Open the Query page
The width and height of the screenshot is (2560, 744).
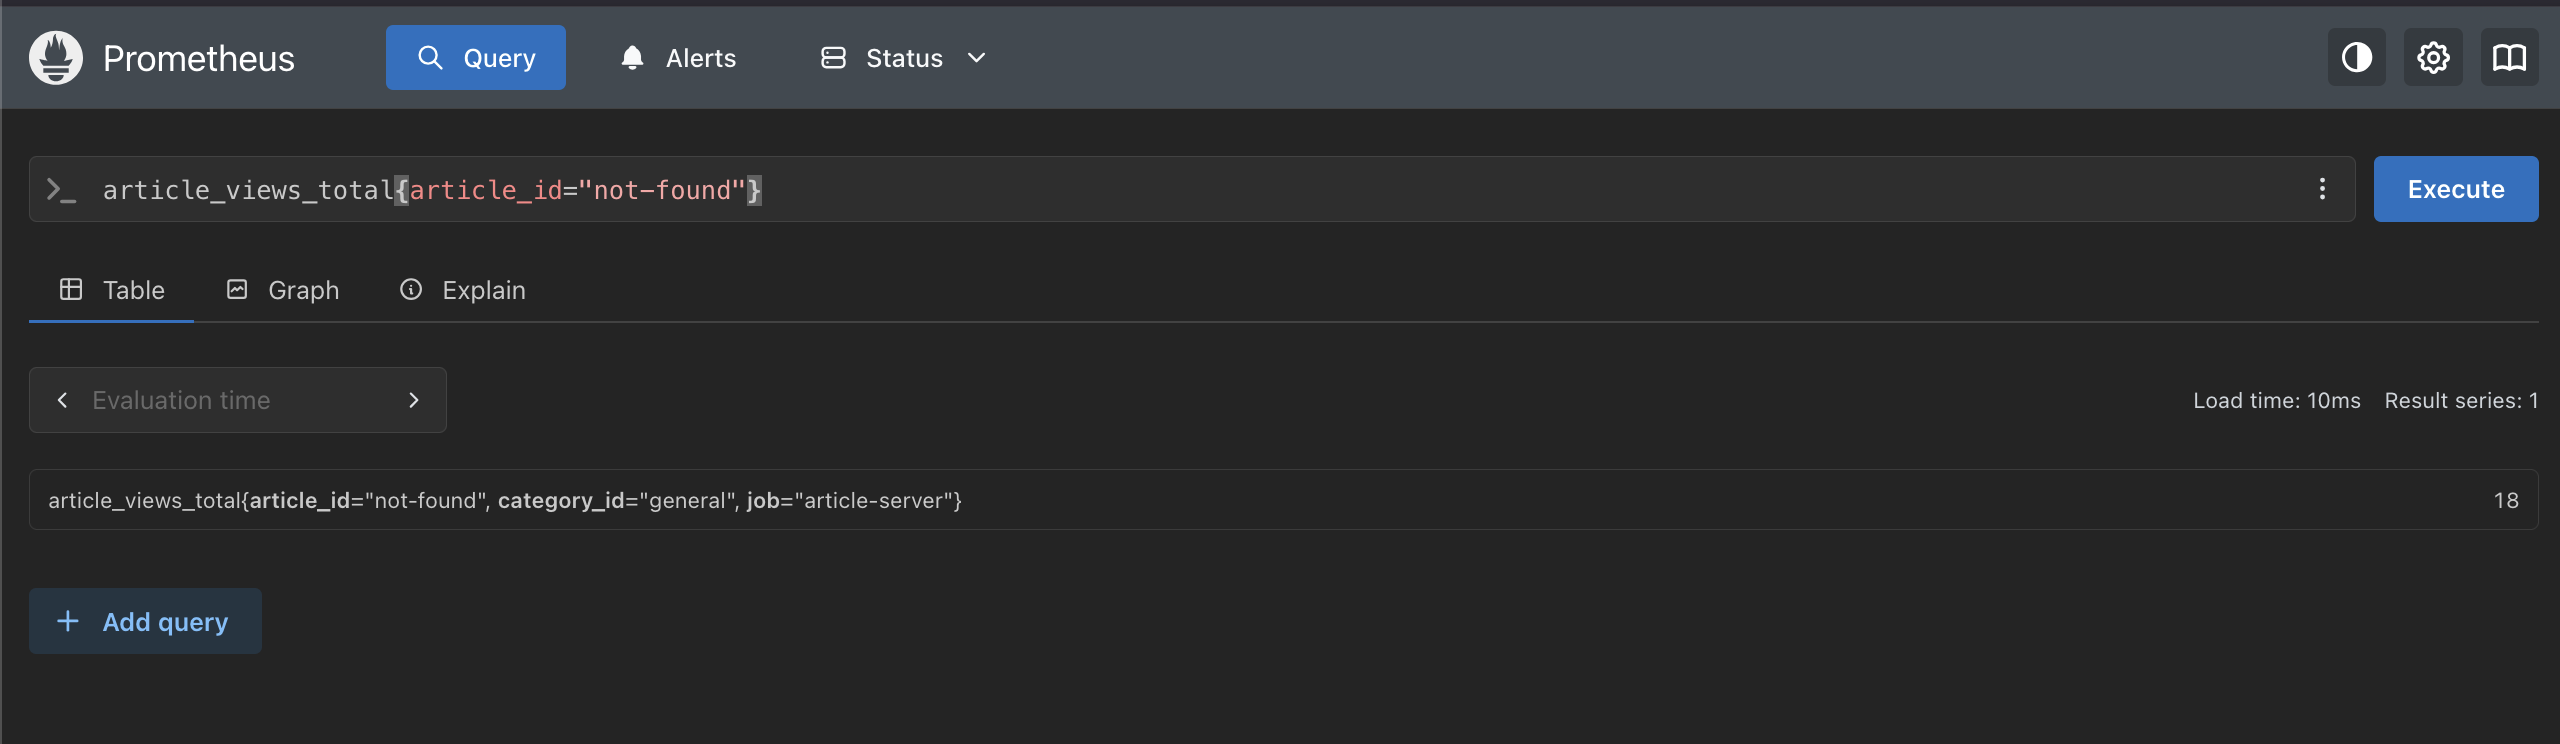476,58
